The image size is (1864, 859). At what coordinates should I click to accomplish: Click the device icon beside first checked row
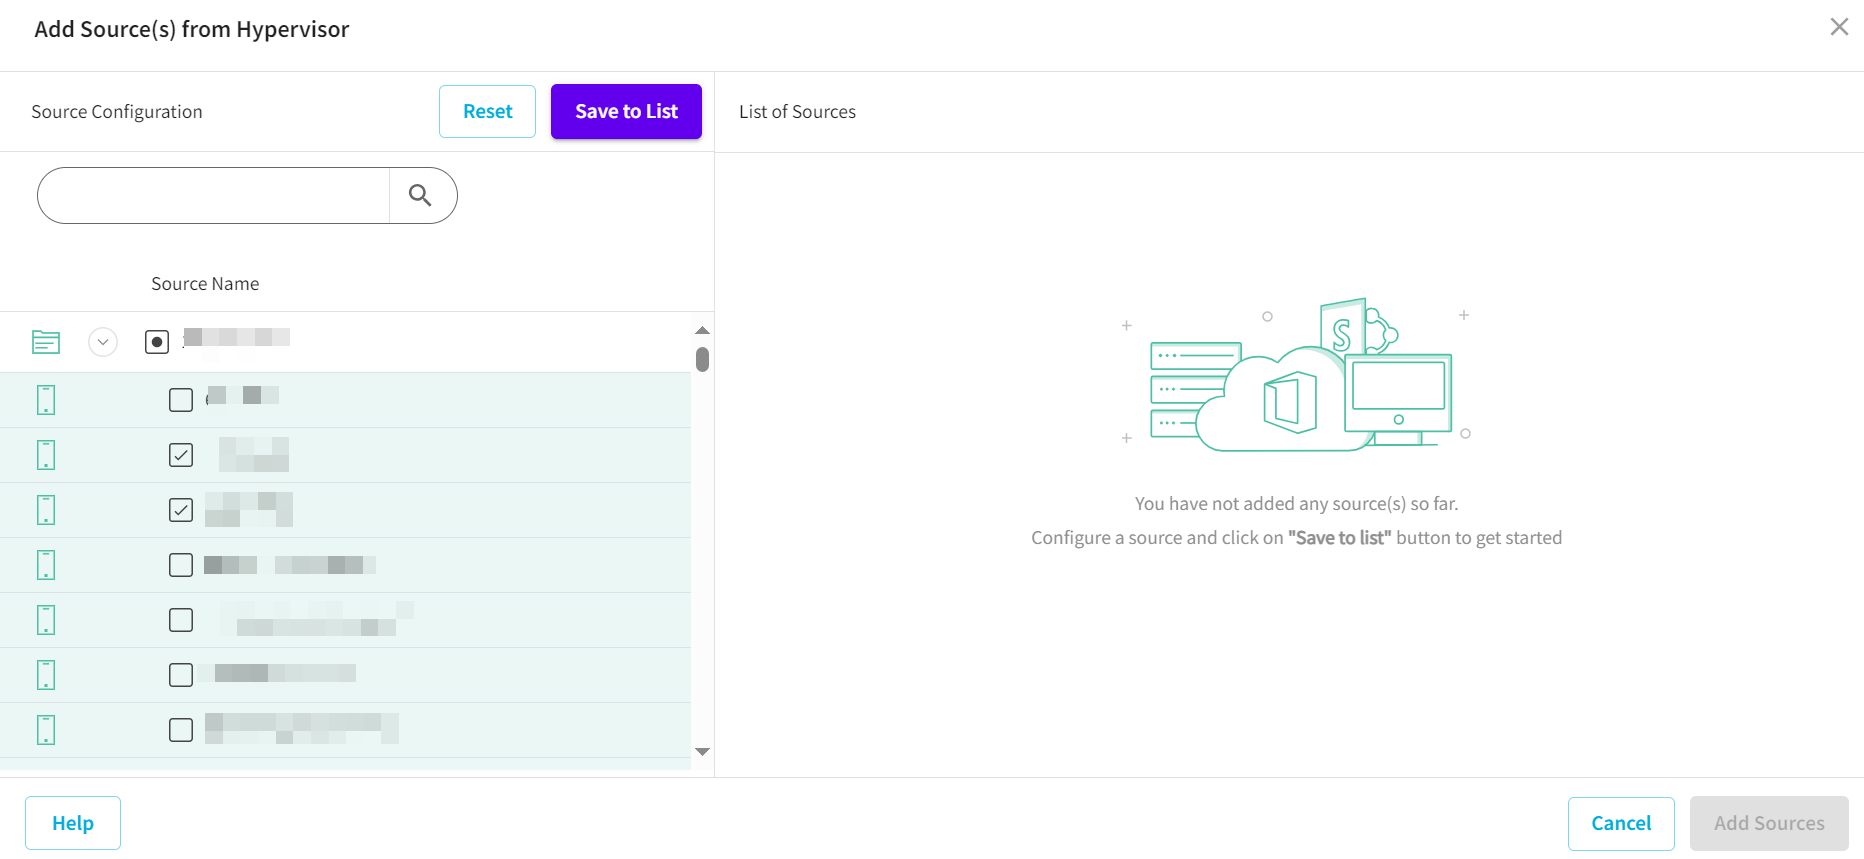pyautogui.click(x=46, y=455)
